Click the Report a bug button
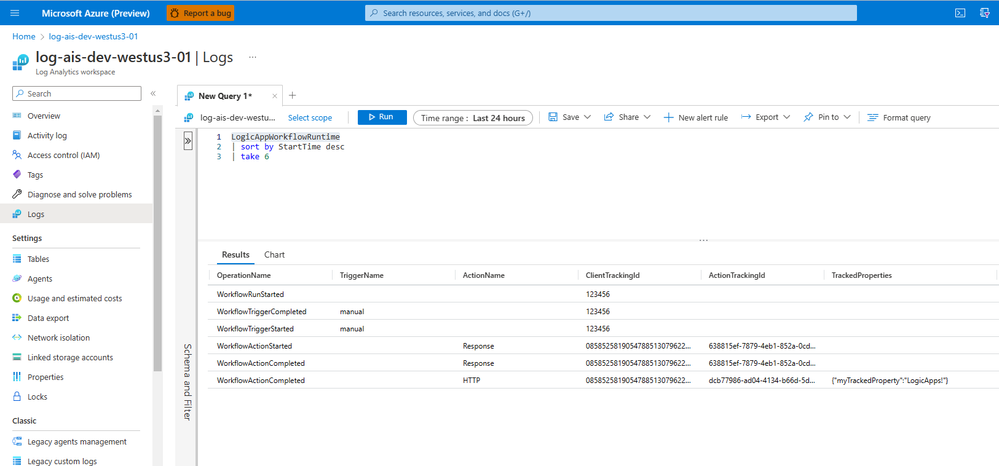 (x=200, y=13)
